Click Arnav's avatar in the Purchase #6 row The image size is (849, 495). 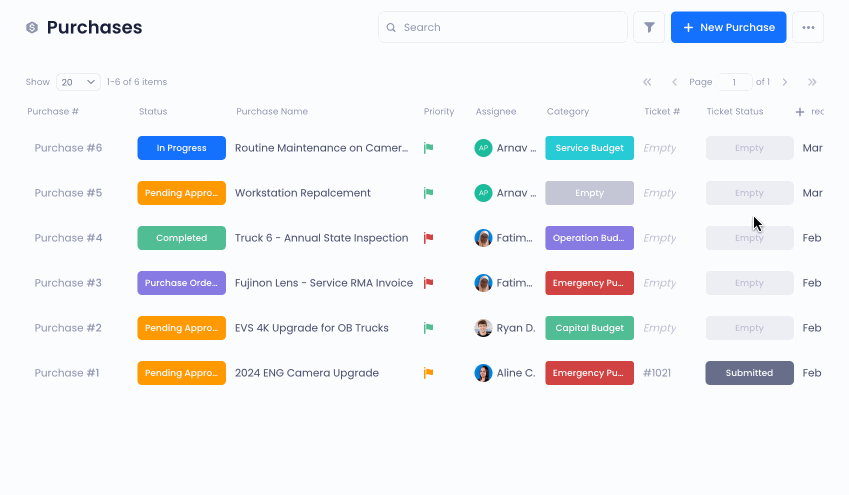pos(484,148)
